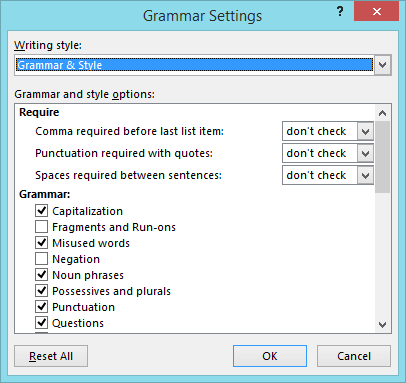406x383 pixels.
Task: Uncheck the Questions checkbox
Action: coord(41,323)
